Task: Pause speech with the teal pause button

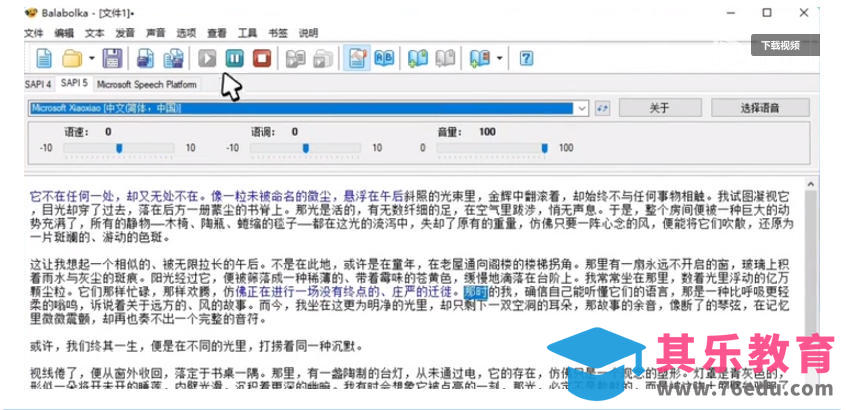Action: tap(235, 58)
